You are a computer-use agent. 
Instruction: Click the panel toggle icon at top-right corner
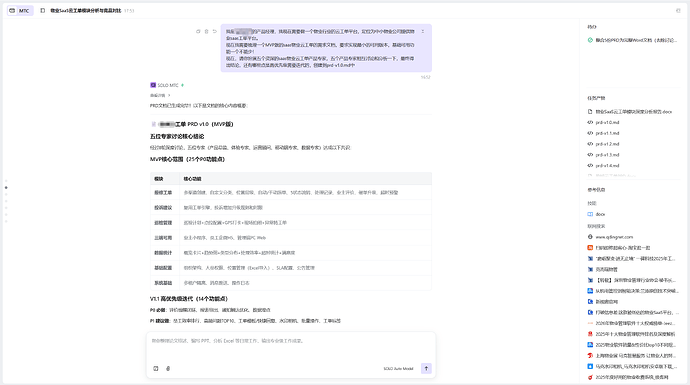pyautogui.click(x=678, y=11)
